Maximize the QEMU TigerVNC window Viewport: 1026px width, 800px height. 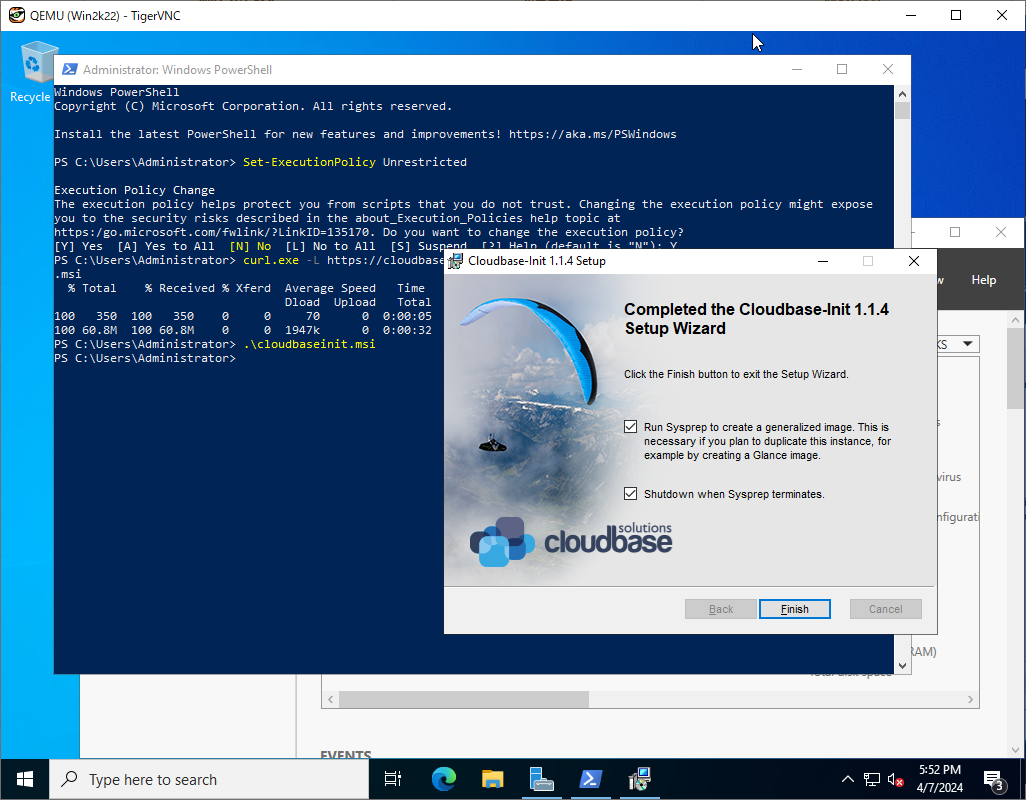(956, 15)
